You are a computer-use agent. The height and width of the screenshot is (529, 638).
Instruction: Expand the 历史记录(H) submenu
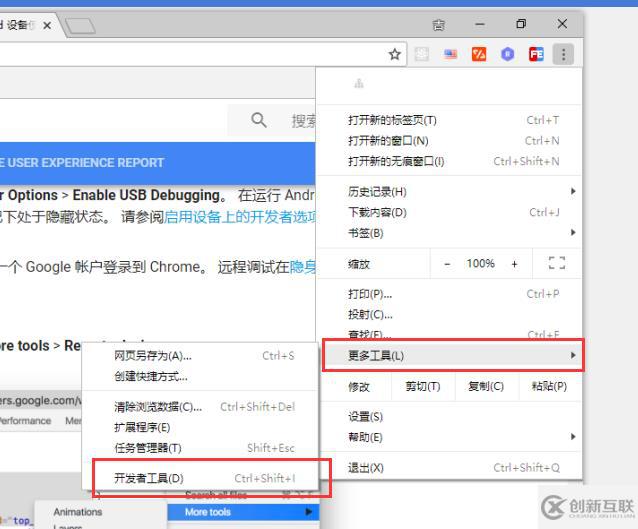point(449,192)
